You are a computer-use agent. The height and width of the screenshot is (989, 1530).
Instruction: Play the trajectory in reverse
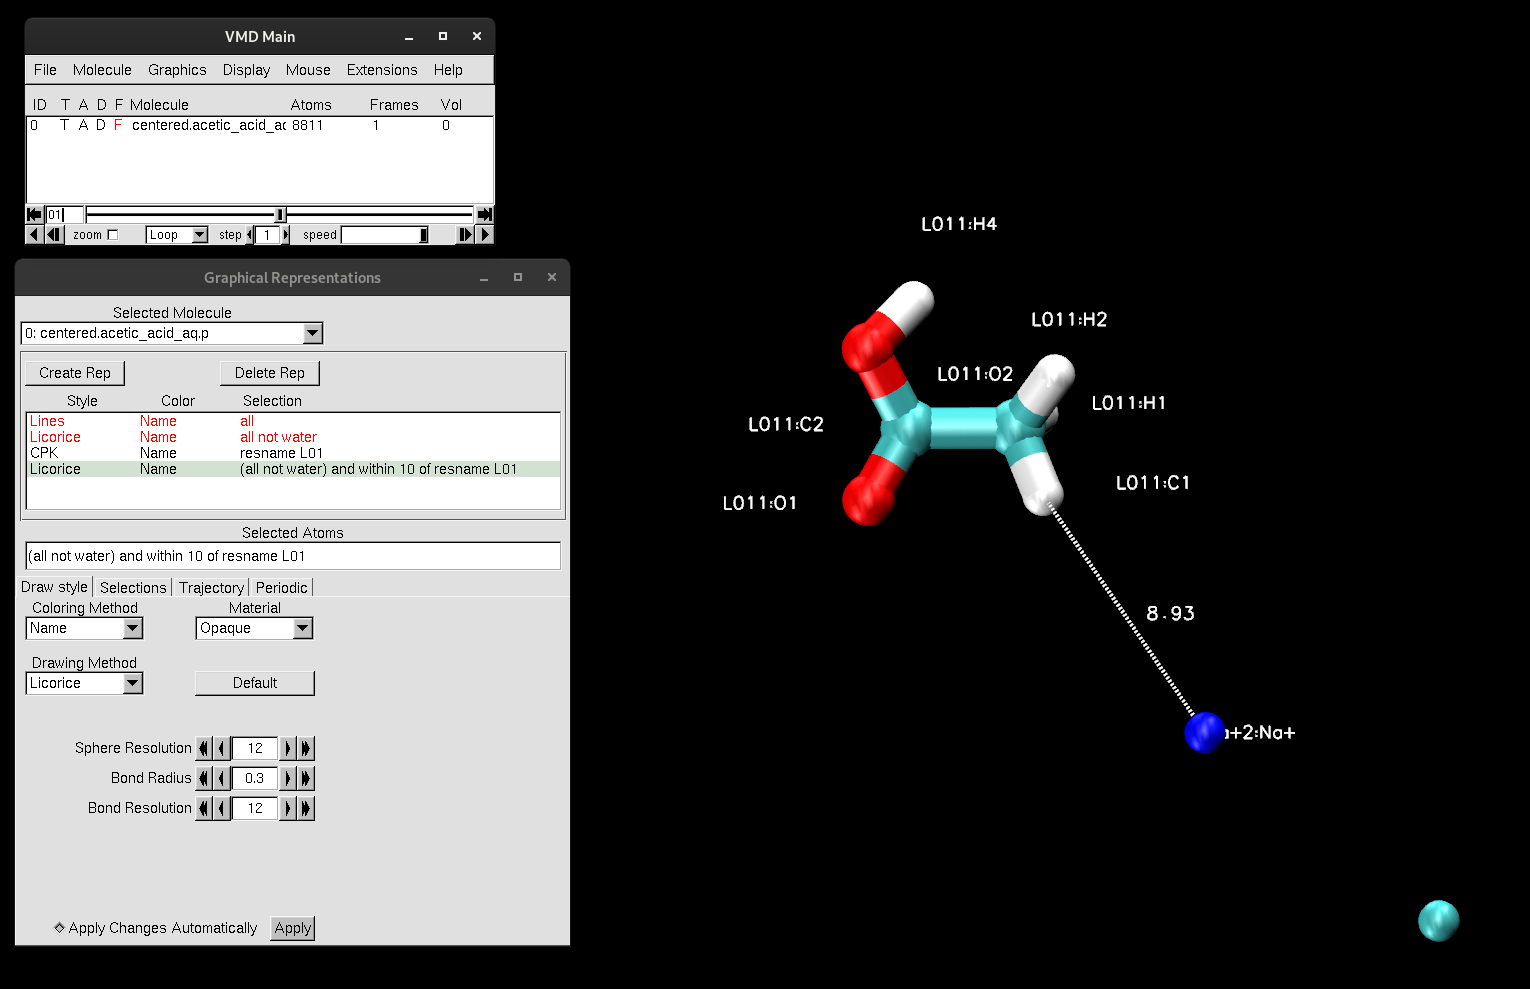pos(33,234)
